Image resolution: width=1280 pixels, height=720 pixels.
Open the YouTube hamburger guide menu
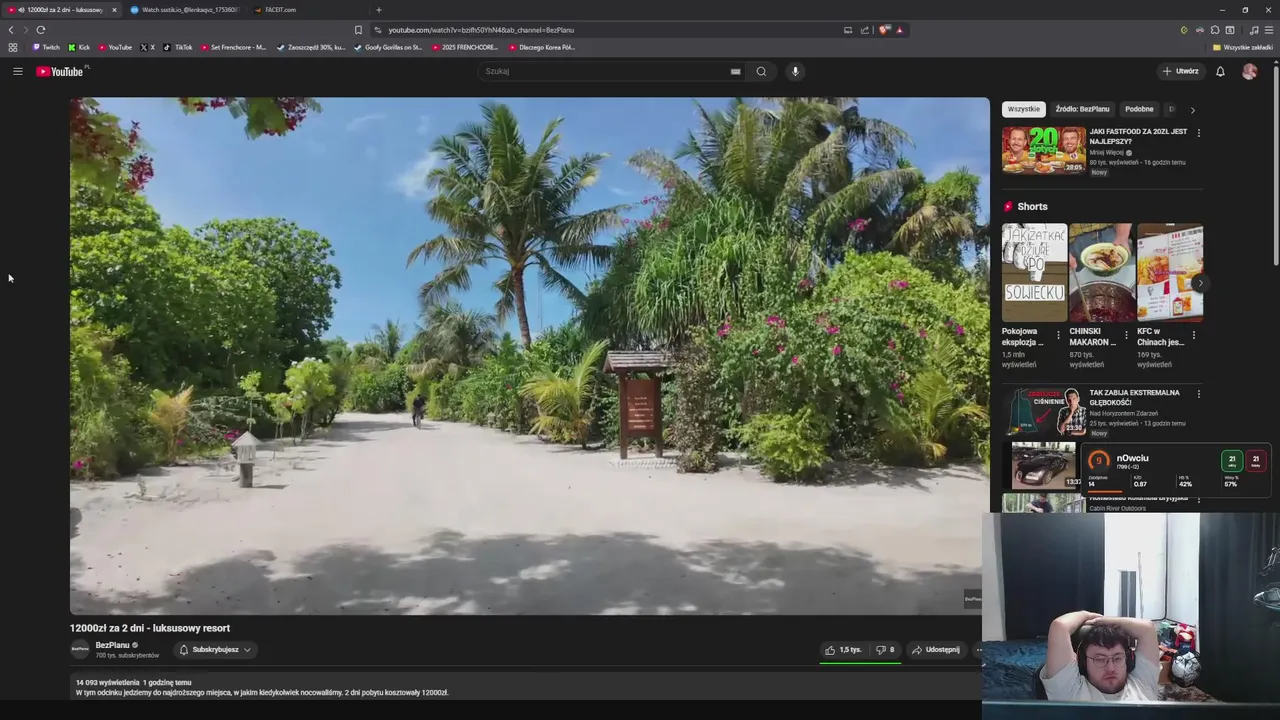pos(17,71)
